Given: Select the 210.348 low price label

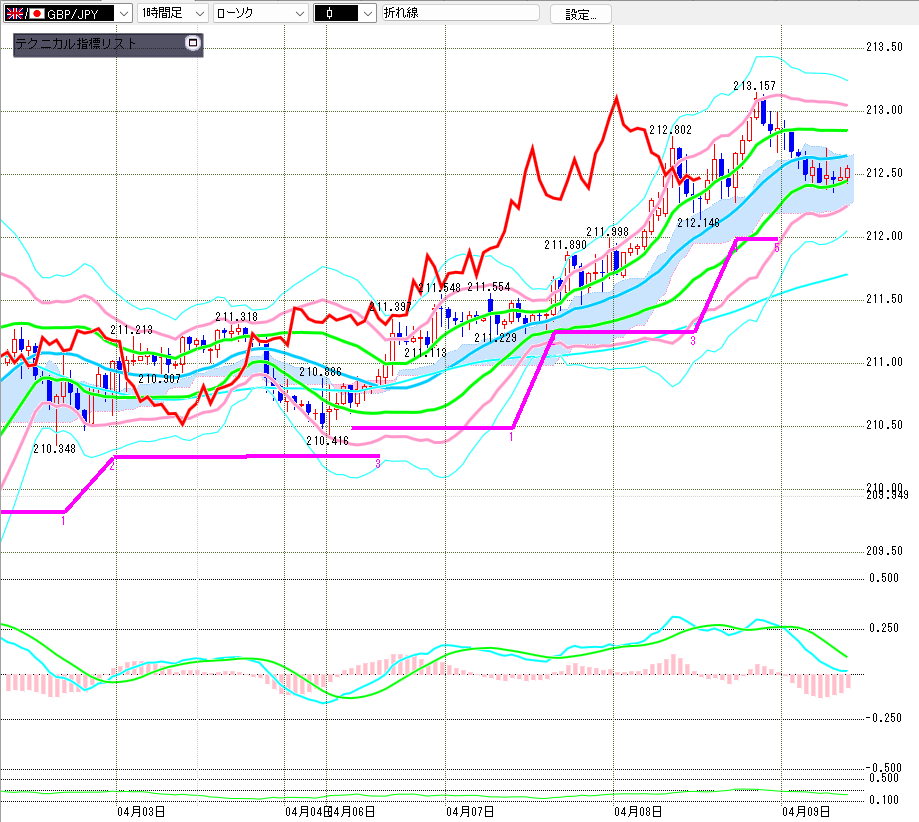Looking at the screenshot, I should point(54,449).
